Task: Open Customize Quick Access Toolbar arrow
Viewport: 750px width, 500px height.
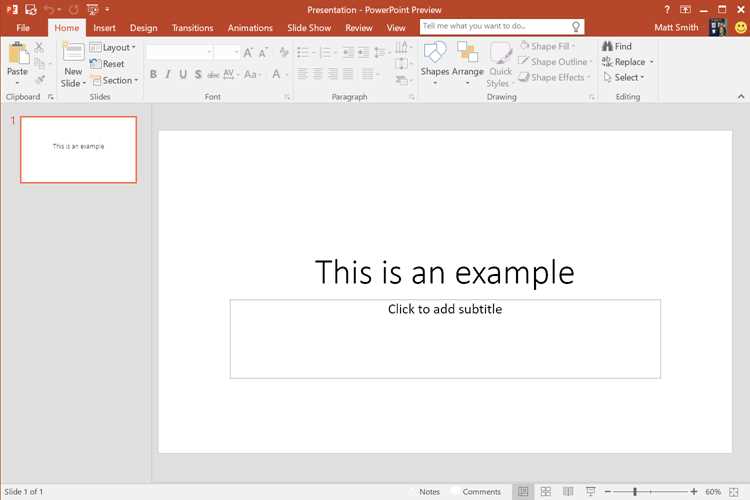Action: pyautogui.click(x=107, y=9)
